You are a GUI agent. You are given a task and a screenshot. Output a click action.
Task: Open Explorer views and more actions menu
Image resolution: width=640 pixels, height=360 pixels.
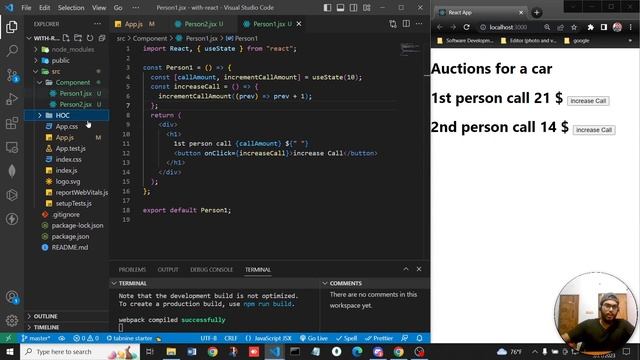click(x=97, y=24)
